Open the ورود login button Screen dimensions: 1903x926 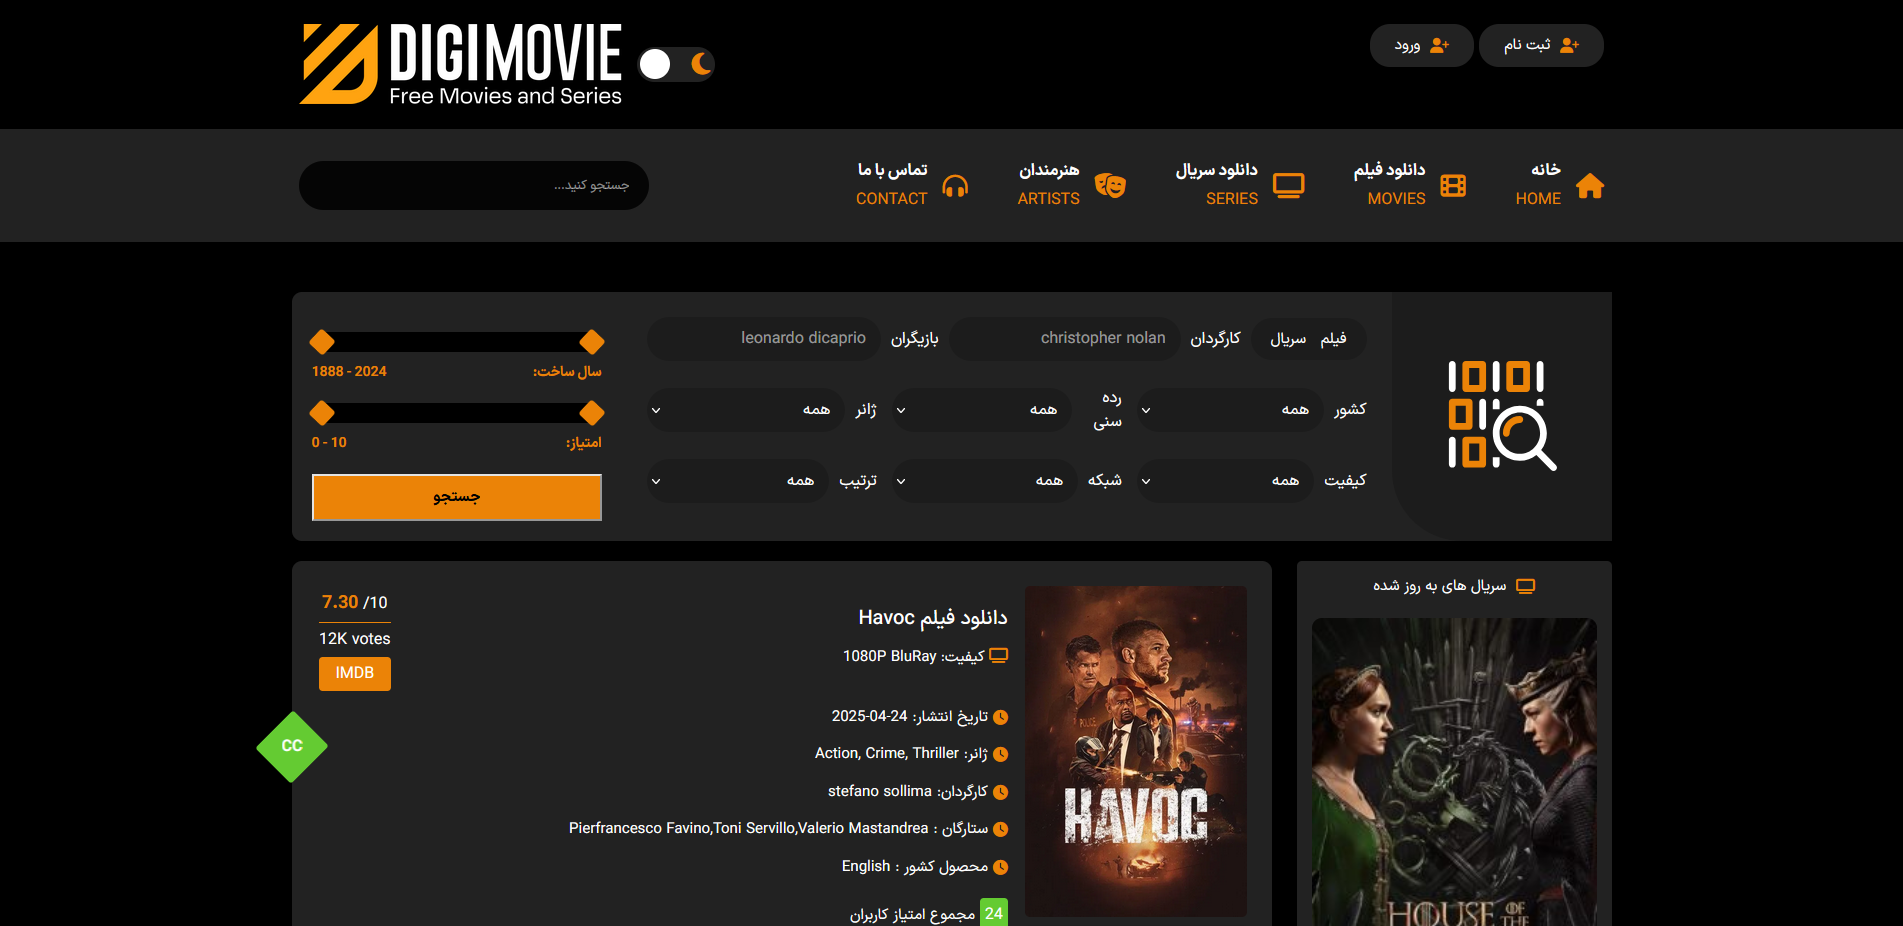(1421, 45)
